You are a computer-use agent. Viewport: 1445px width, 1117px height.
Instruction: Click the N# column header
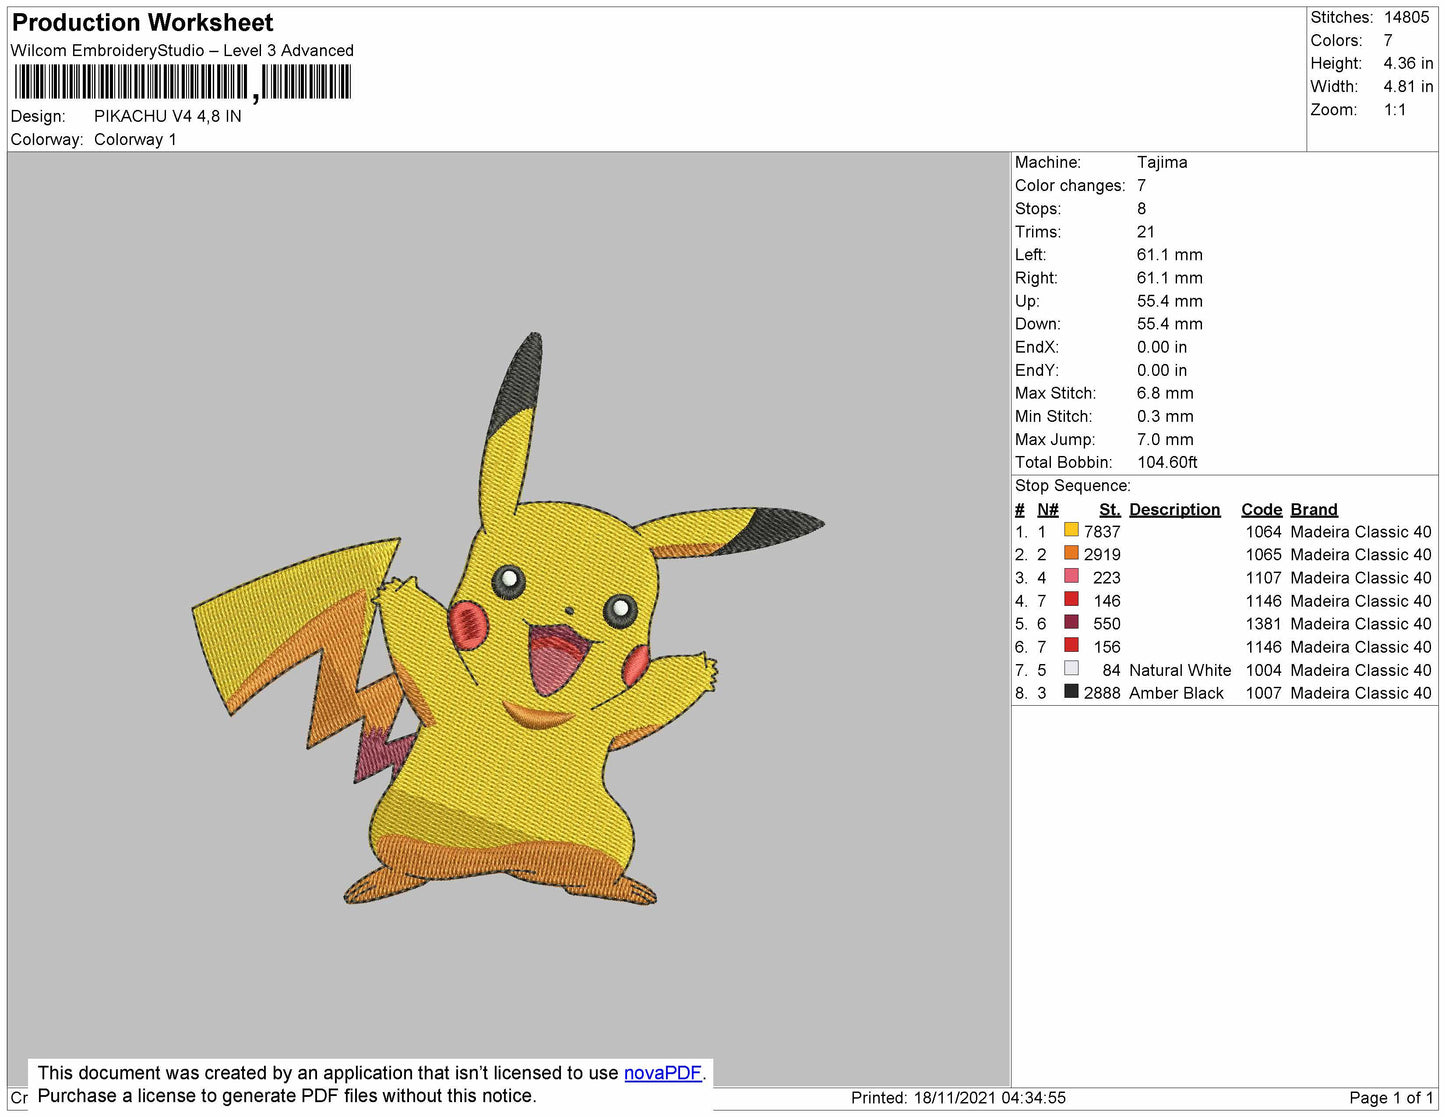point(1047,509)
